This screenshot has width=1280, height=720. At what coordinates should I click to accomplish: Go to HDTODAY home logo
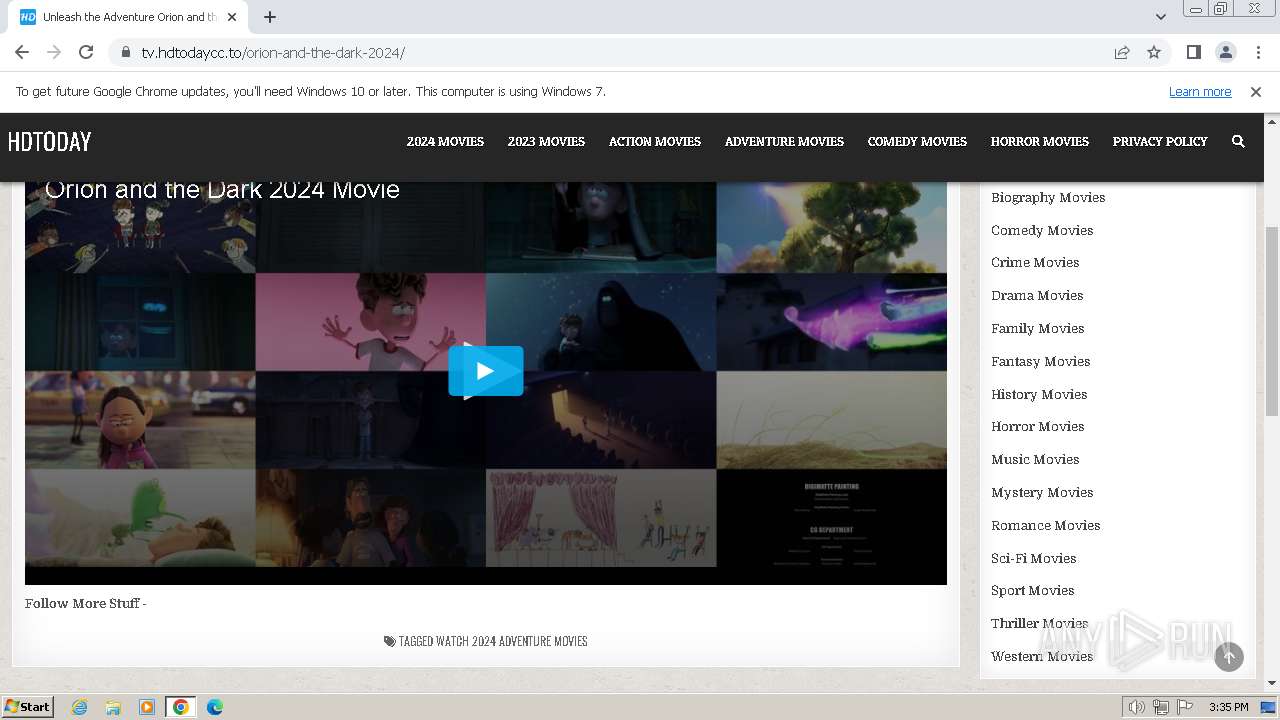50,142
